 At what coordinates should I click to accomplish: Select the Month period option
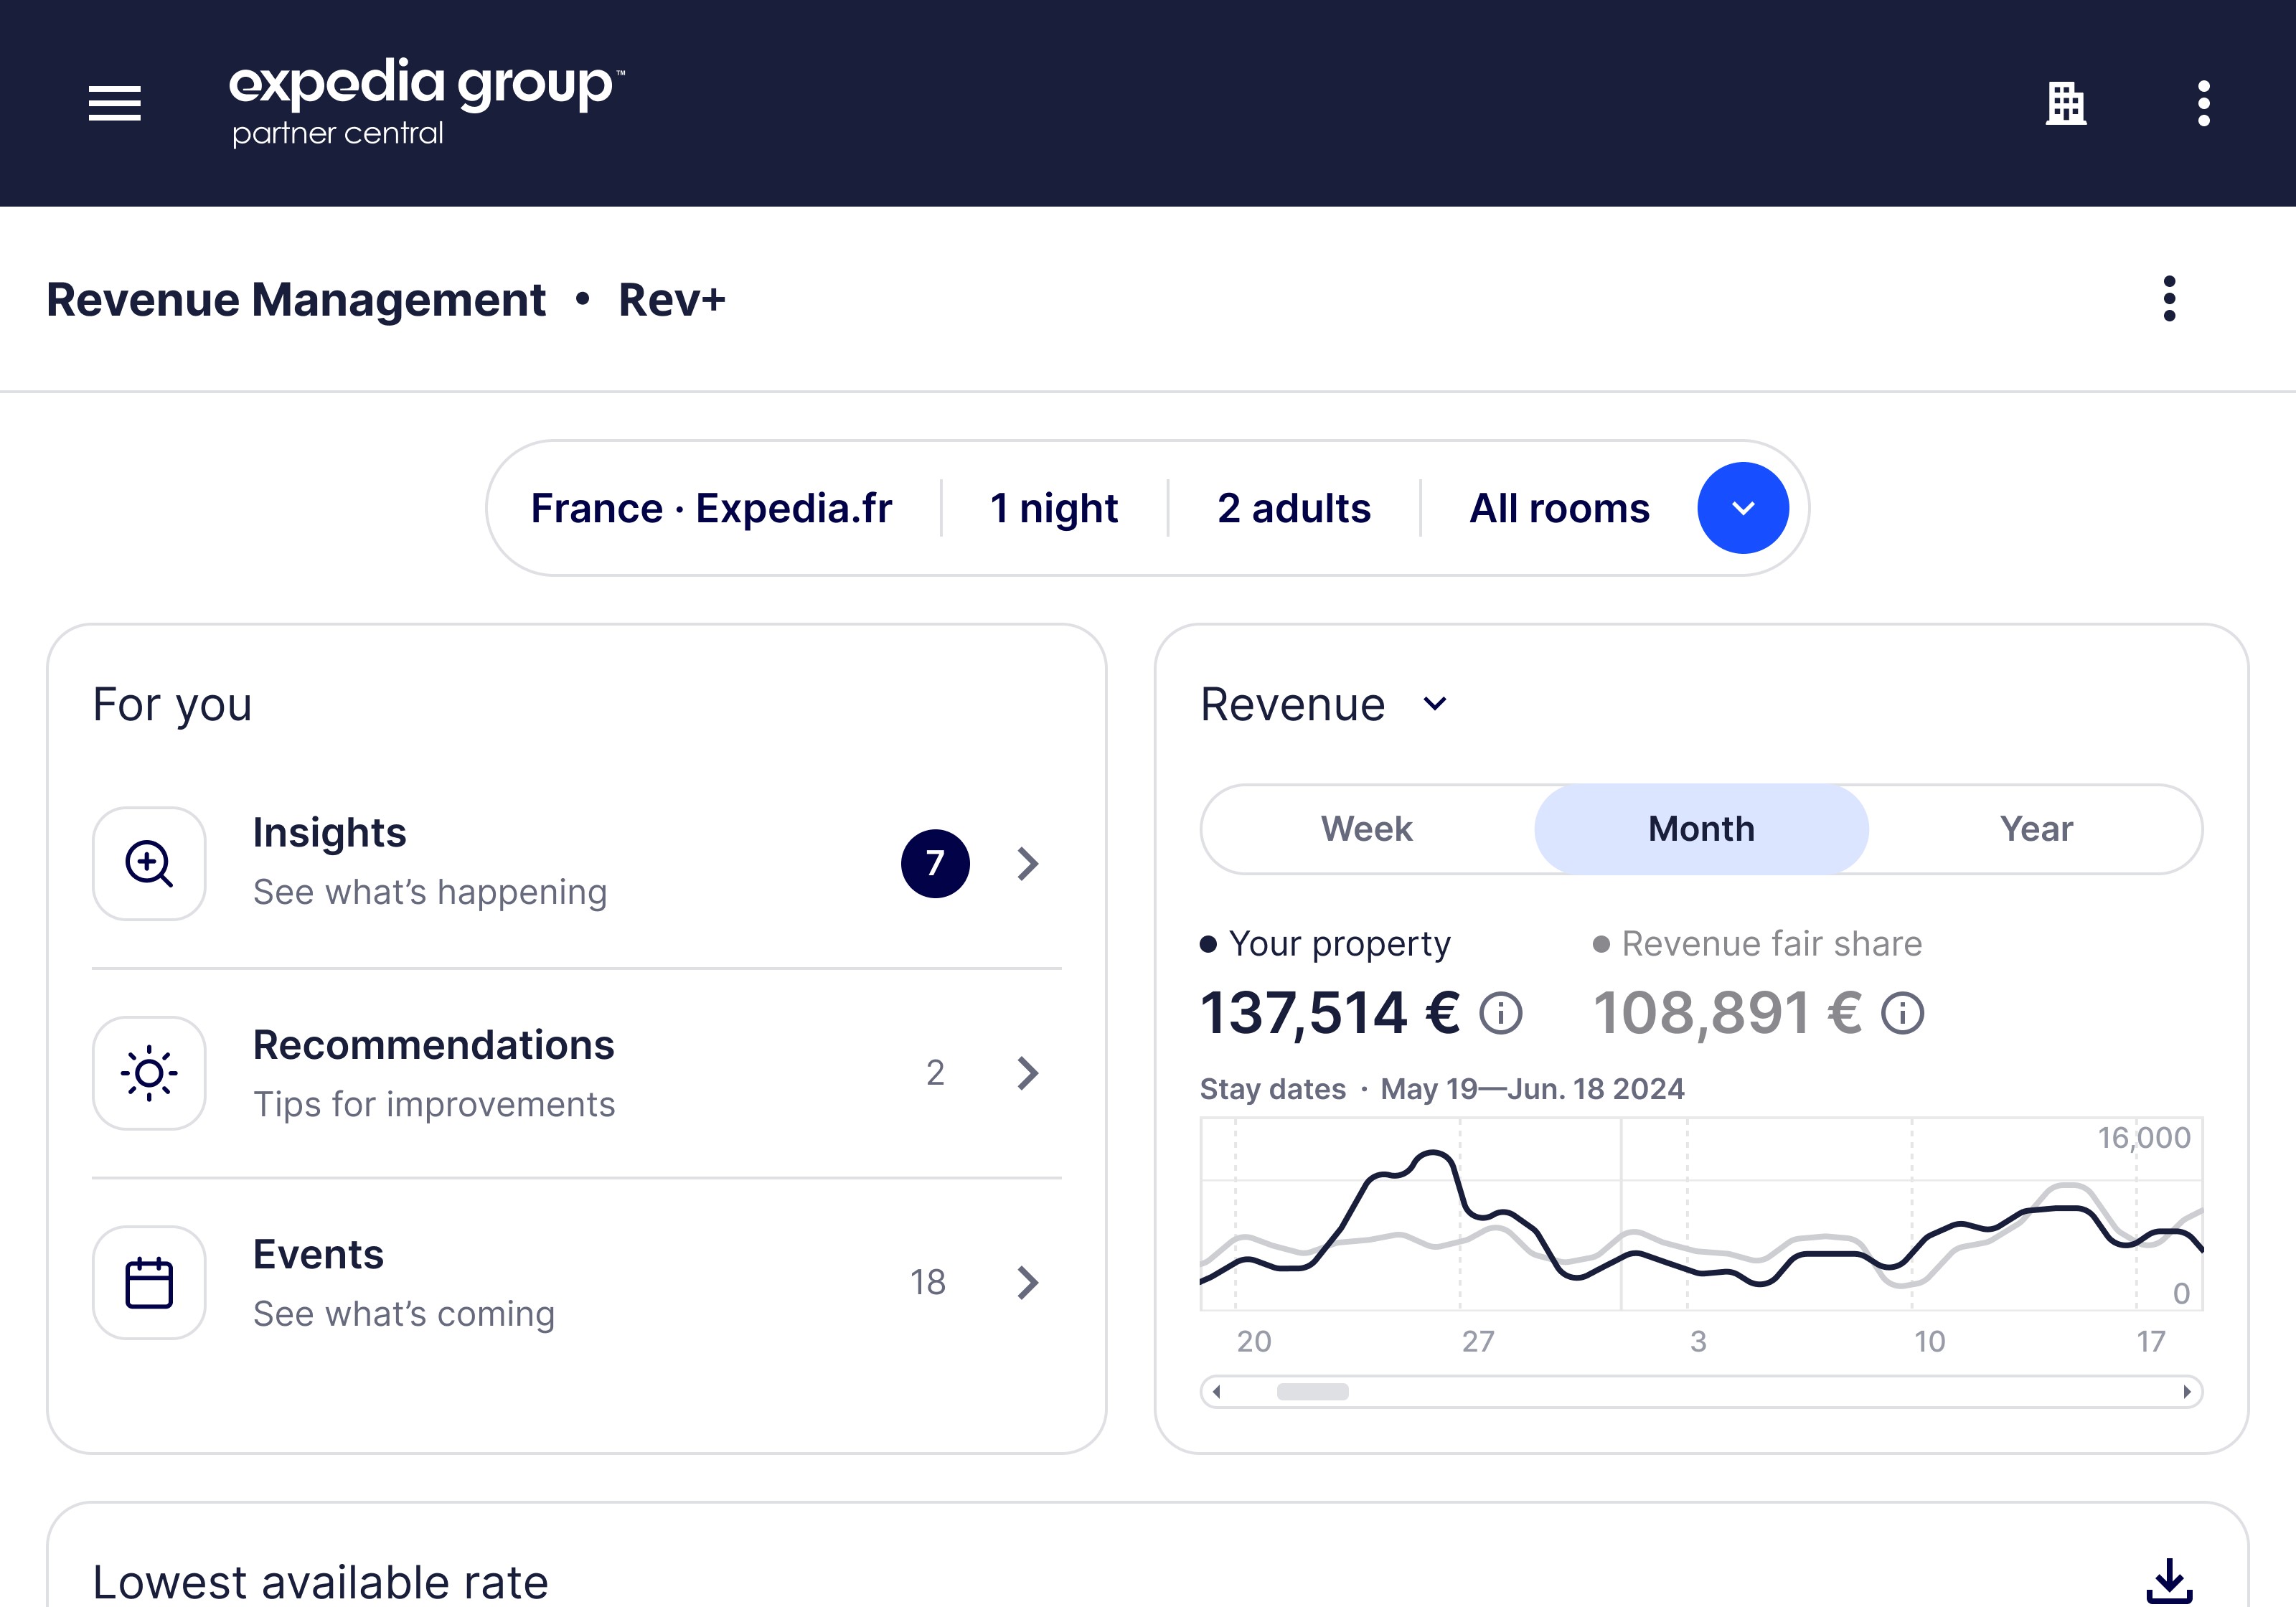[x=1701, y=829]
